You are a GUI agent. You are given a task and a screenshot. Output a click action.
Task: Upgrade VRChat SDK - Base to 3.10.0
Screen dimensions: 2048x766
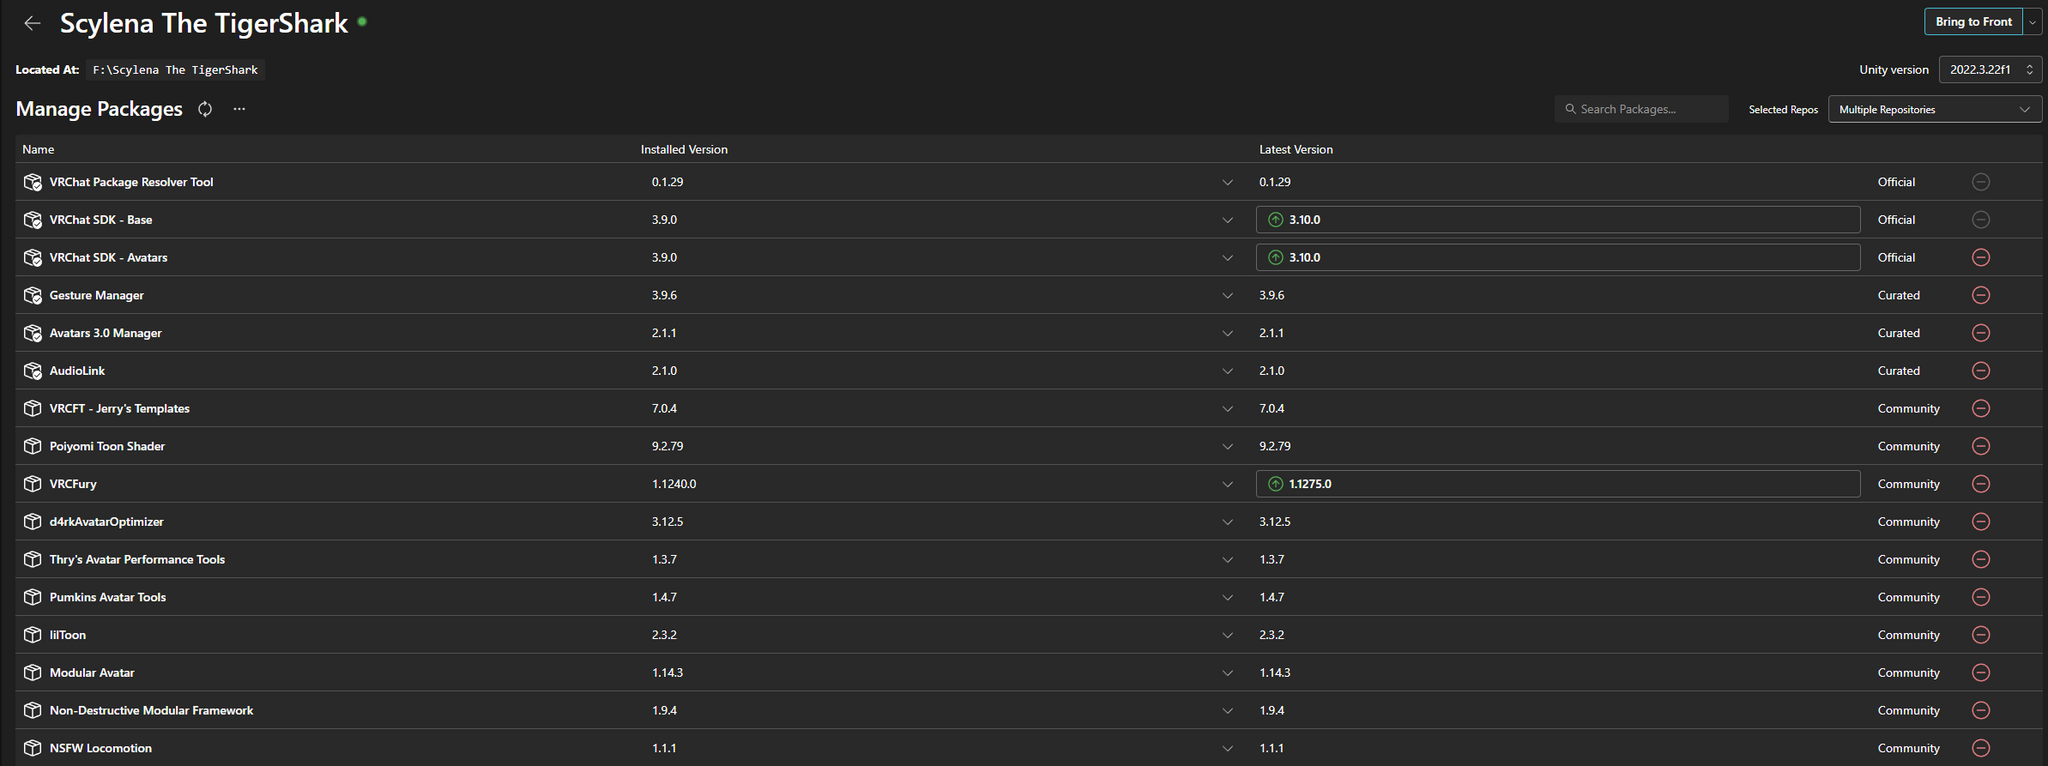pyautogui.click(x=1556, y=220)
